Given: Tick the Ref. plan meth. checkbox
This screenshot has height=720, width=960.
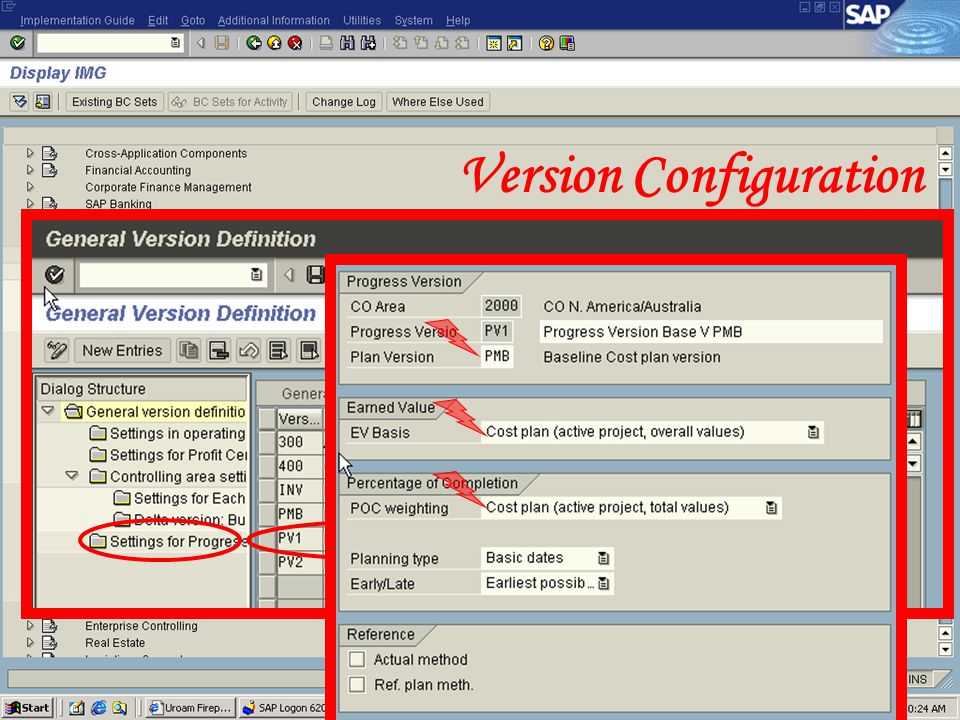Looking at the screenshot, I should 356,684.
